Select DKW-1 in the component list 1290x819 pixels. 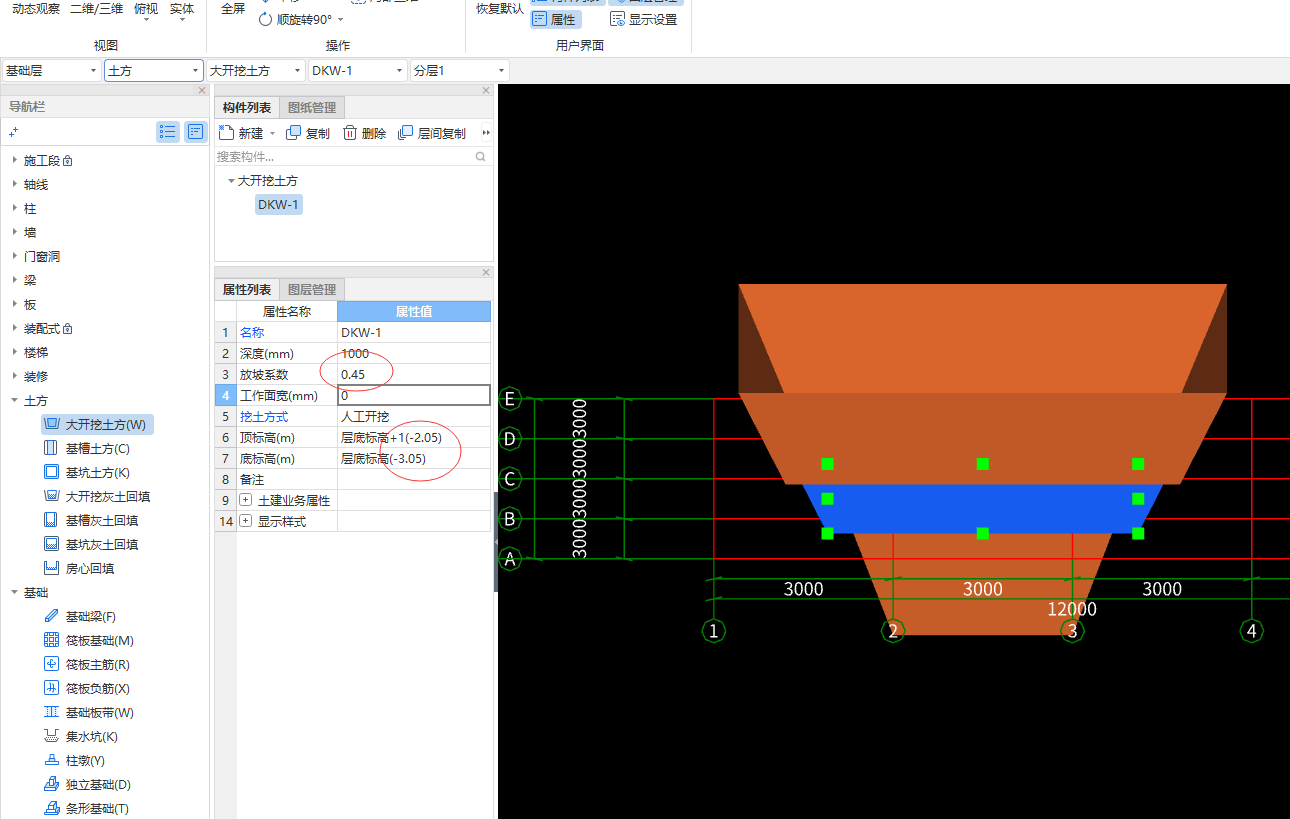coord(278,205)
